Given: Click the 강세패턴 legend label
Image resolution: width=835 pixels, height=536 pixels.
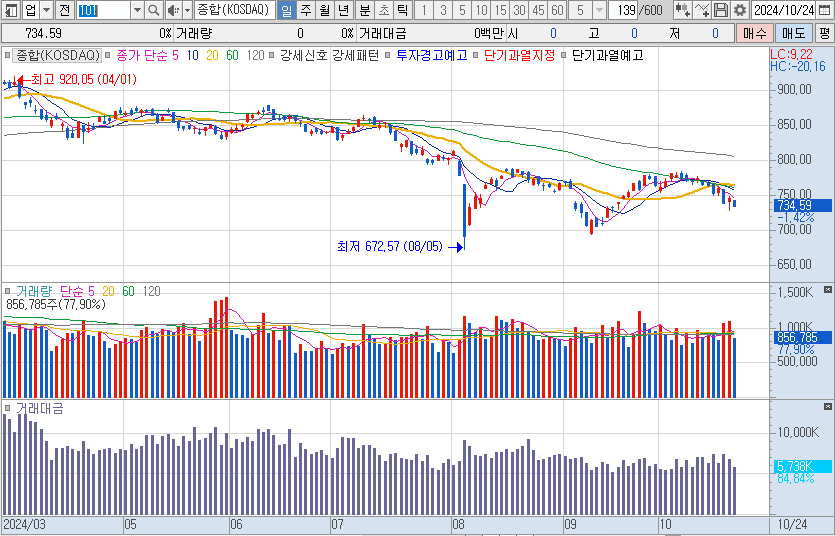Looking at the screenshot, I should [x=356, y=55].
